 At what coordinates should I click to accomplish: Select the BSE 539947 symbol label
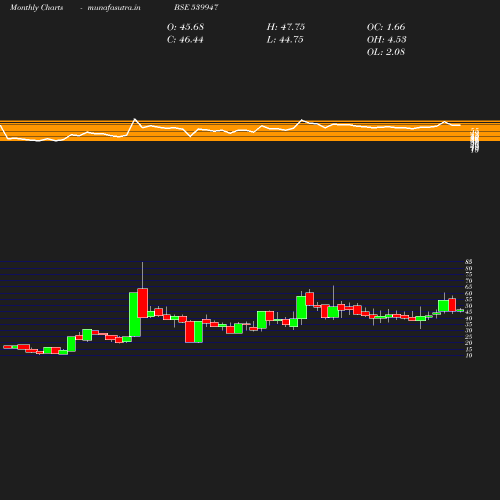(196, 7)
